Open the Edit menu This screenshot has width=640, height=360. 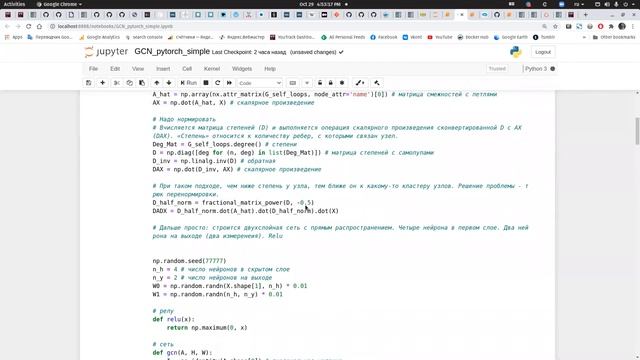coord(115,69)
